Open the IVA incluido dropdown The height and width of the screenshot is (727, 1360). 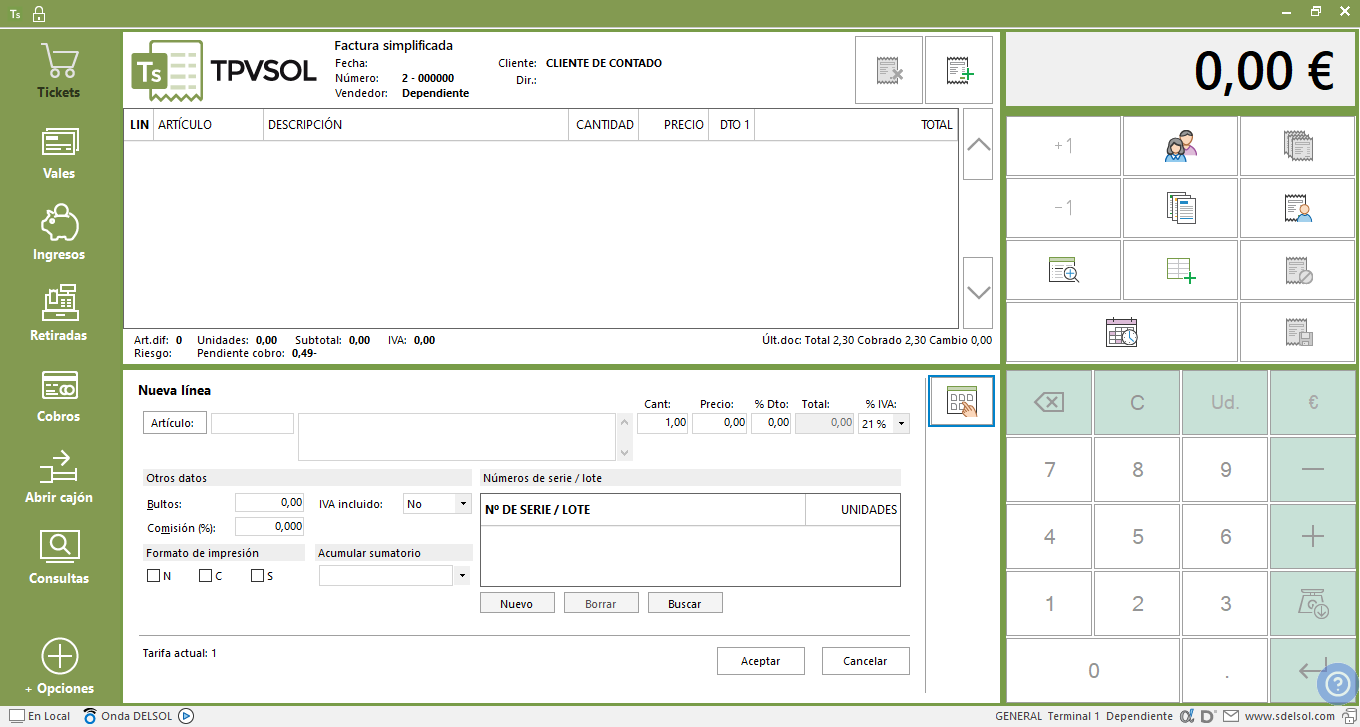pyautogui.click(x=462, y=504)
